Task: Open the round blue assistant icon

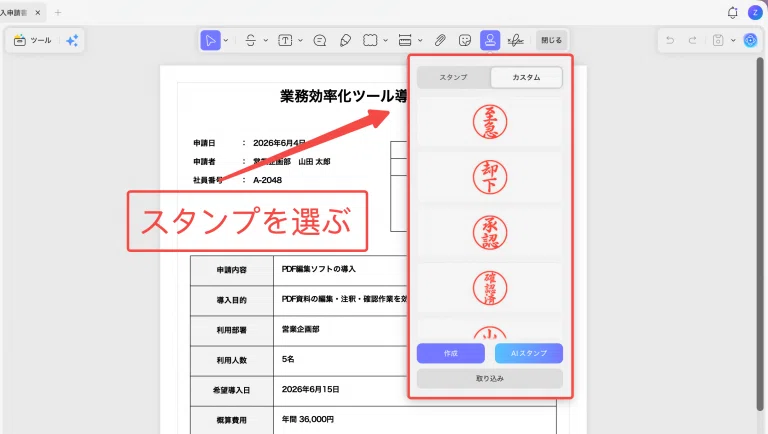Action: 750,40
